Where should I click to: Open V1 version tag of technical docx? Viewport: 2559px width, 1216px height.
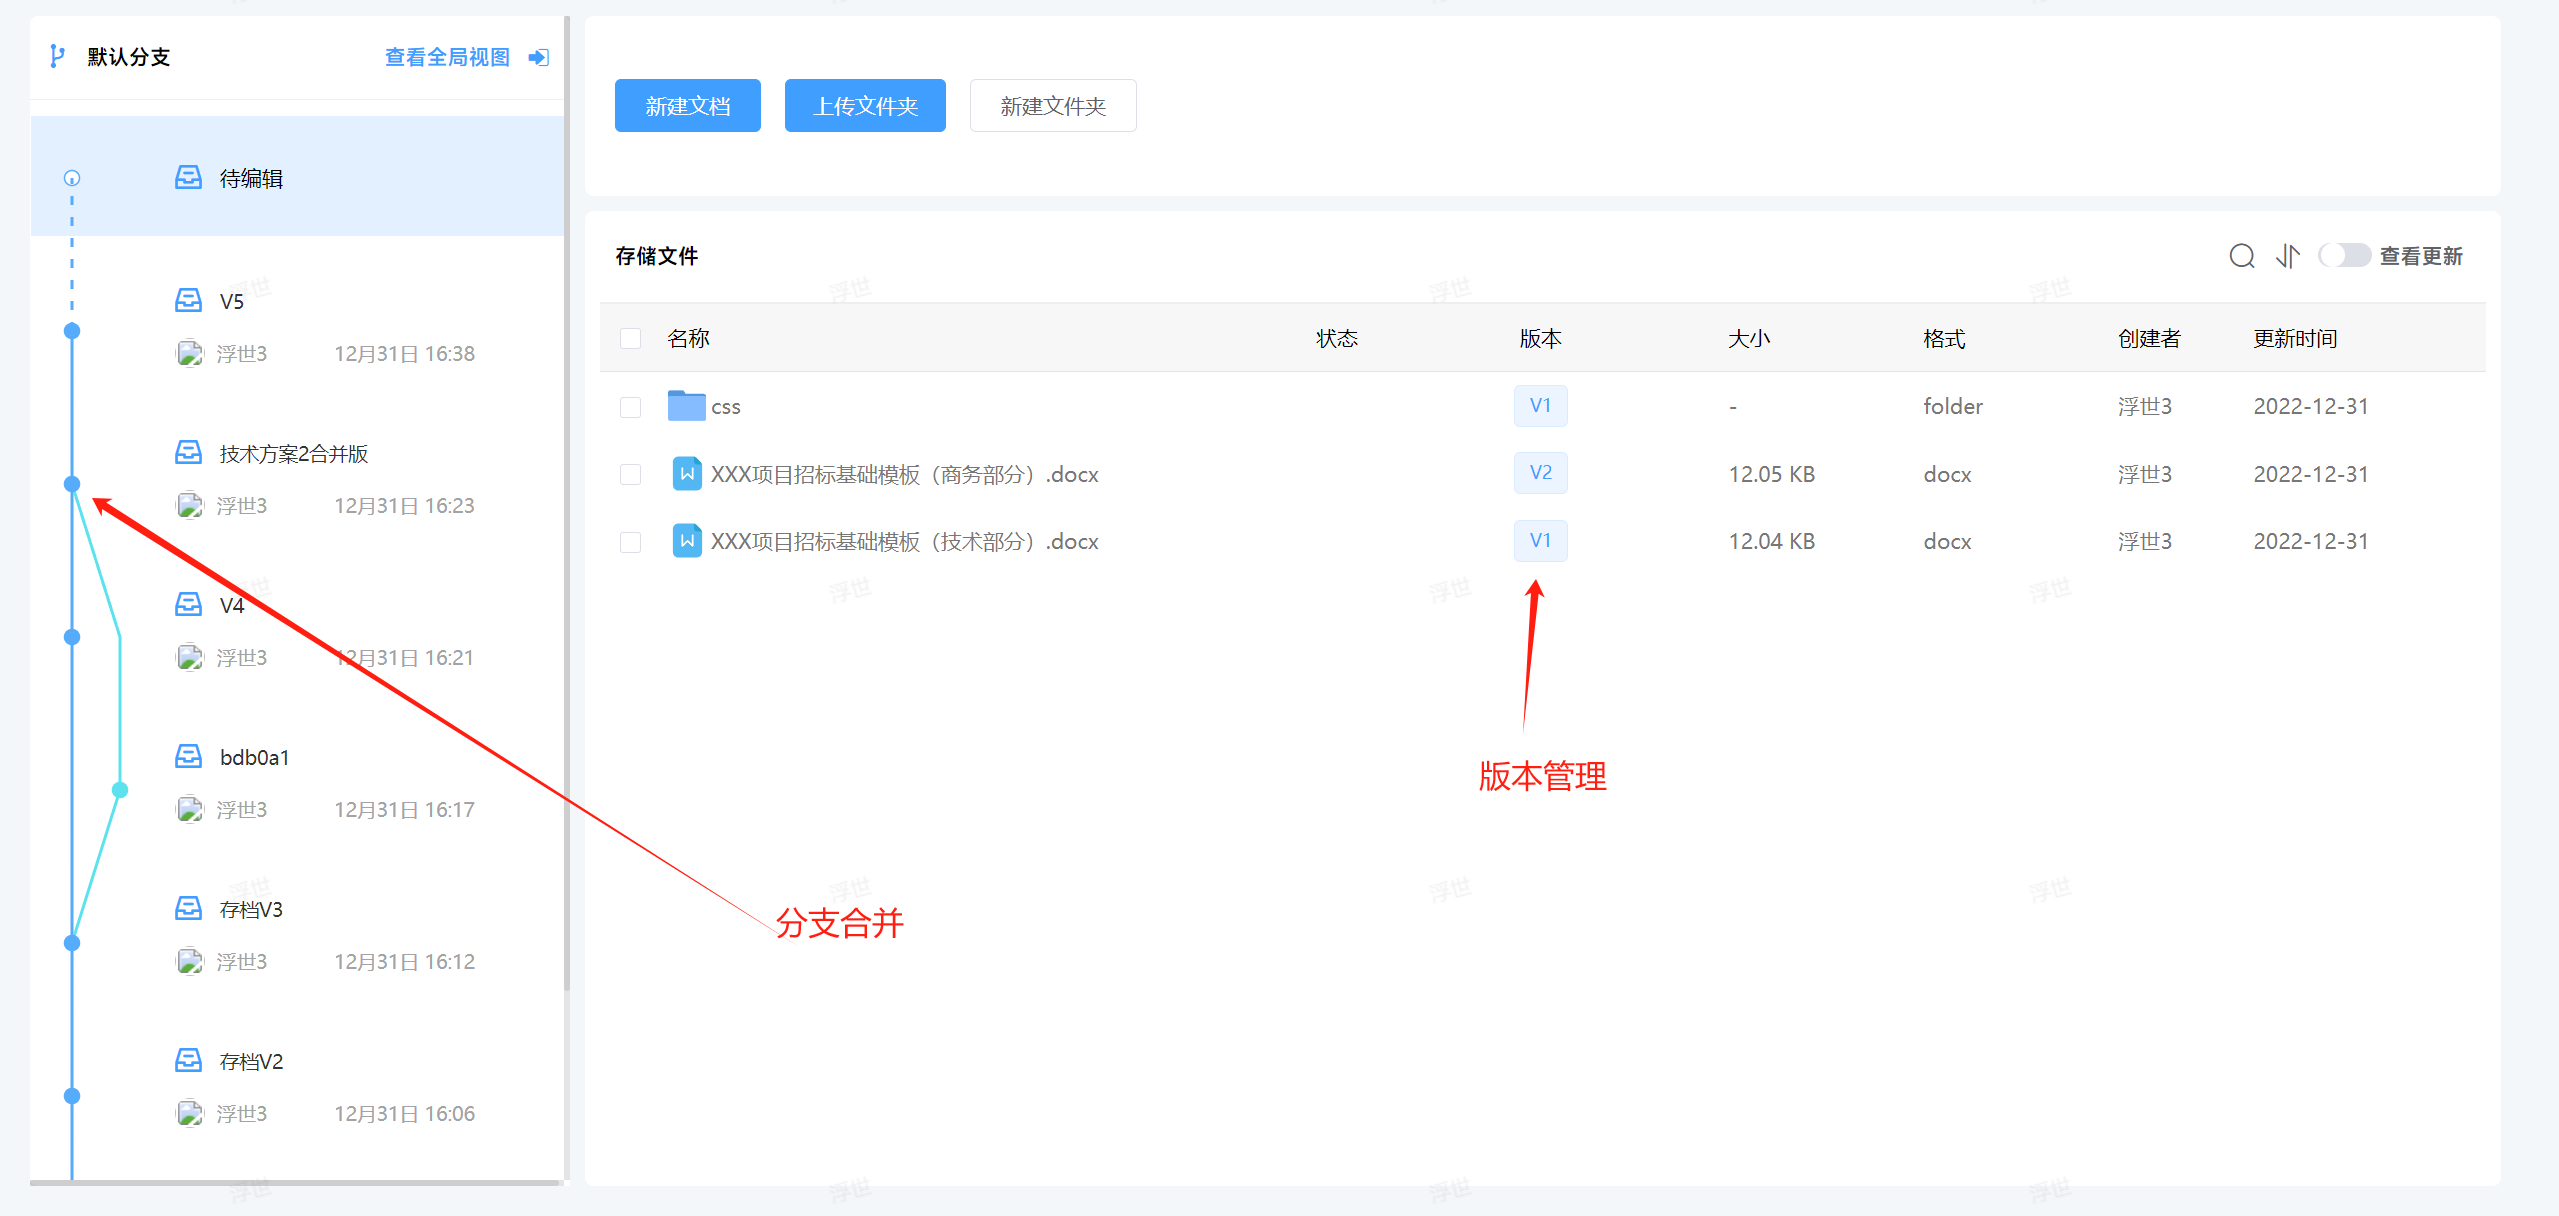pyautogui.click(x=1540, y=541)
